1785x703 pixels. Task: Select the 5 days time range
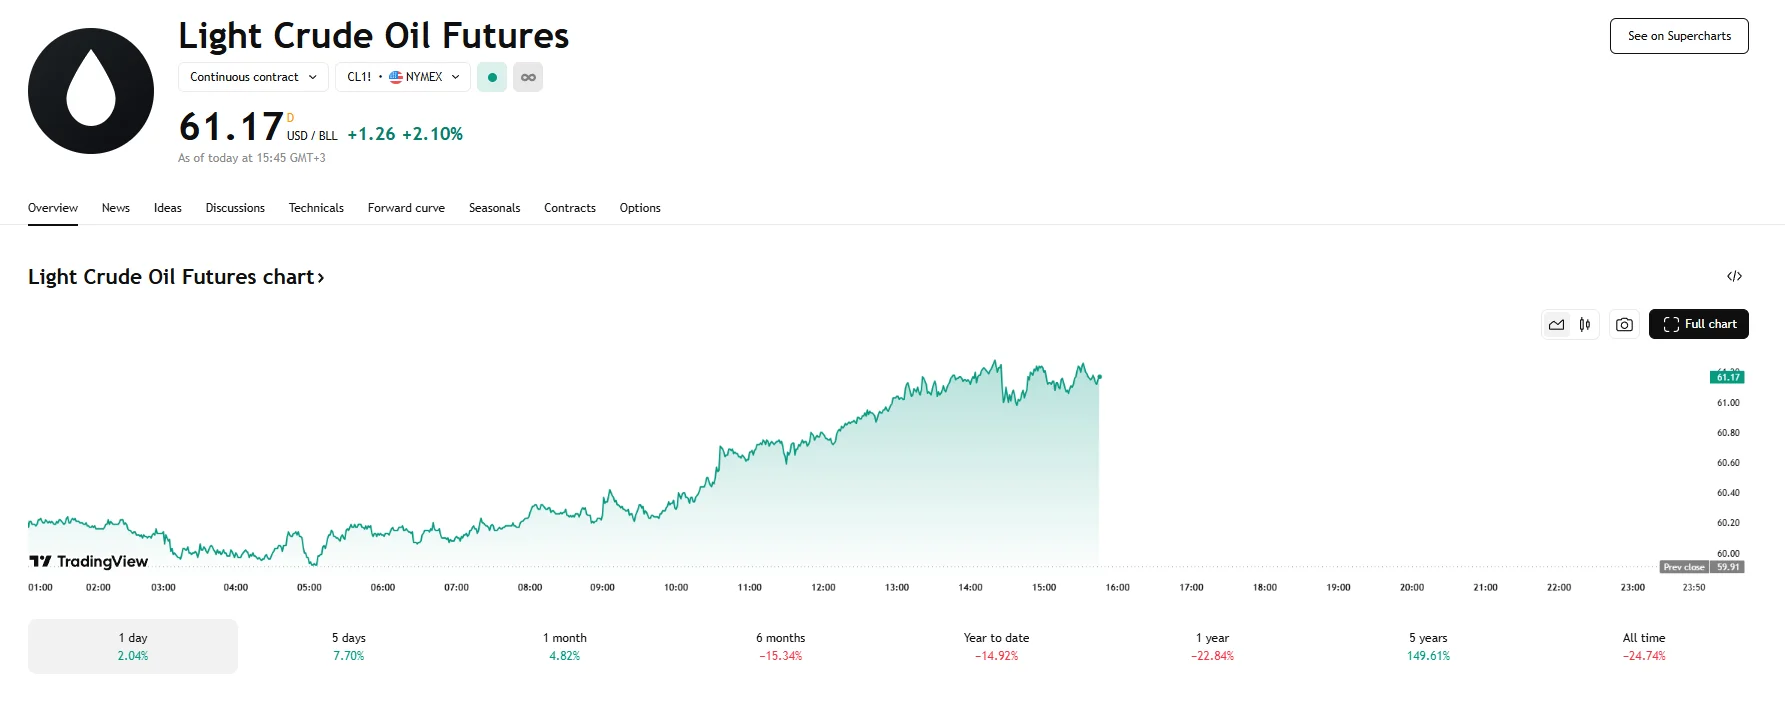point(348,646)
